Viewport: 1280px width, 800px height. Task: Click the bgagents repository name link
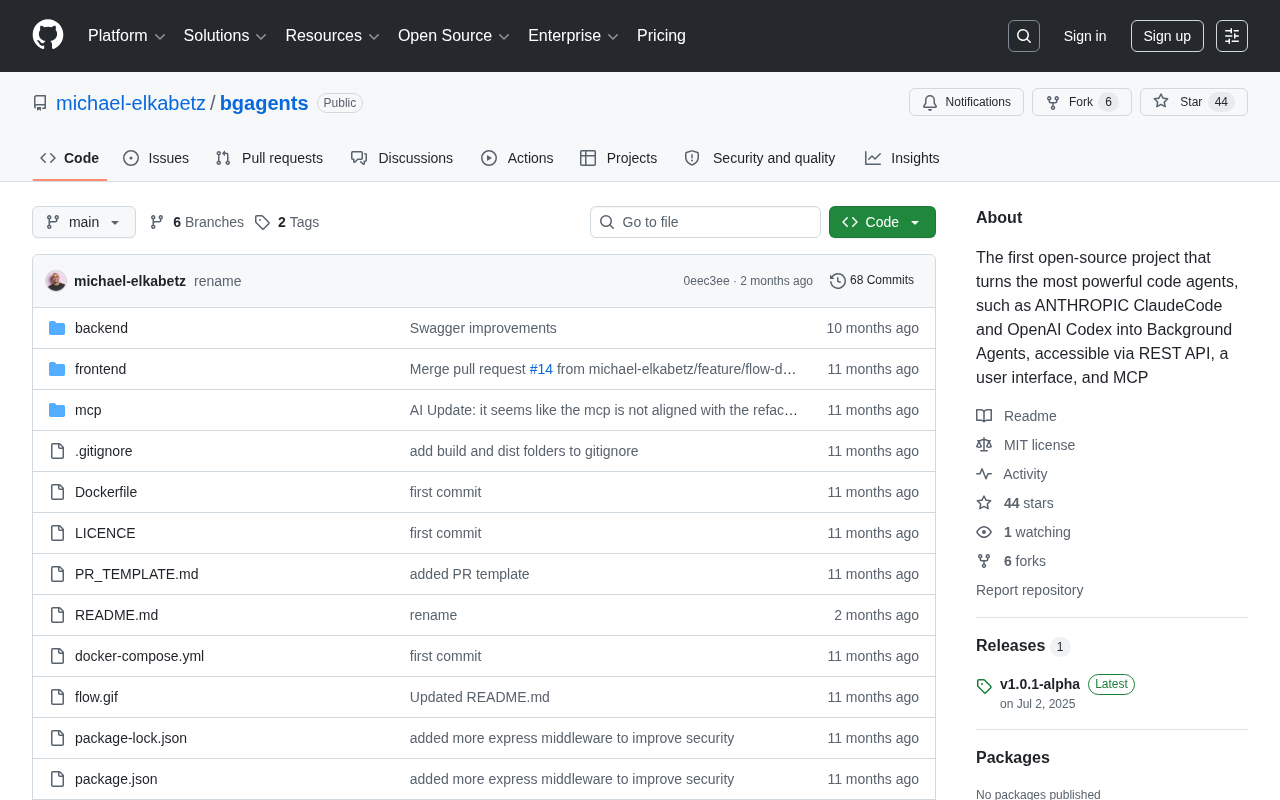(264, 103)
